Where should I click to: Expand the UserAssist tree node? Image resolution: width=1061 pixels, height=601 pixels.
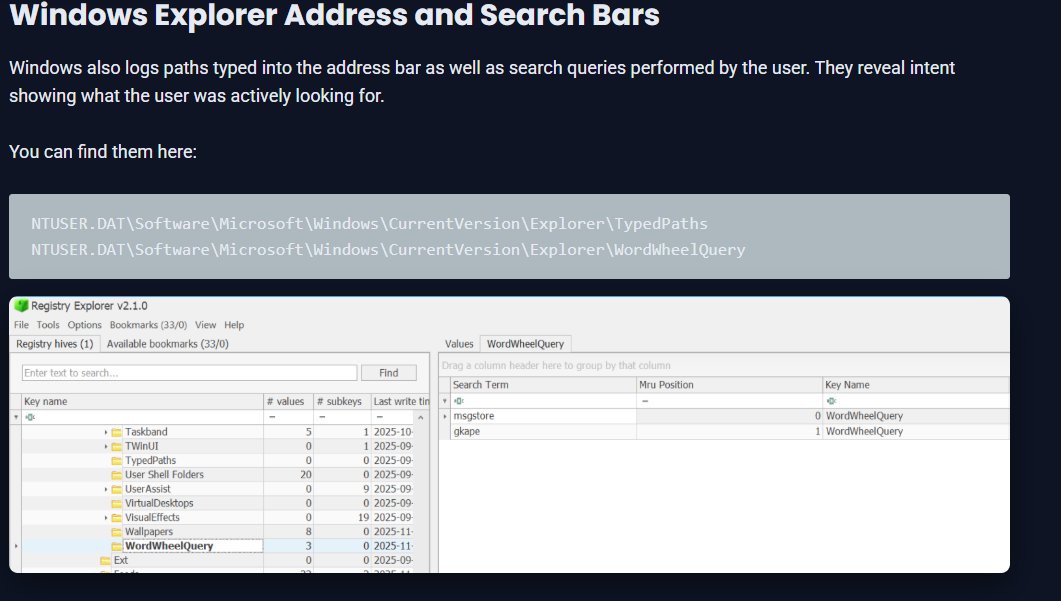(106, 489)
